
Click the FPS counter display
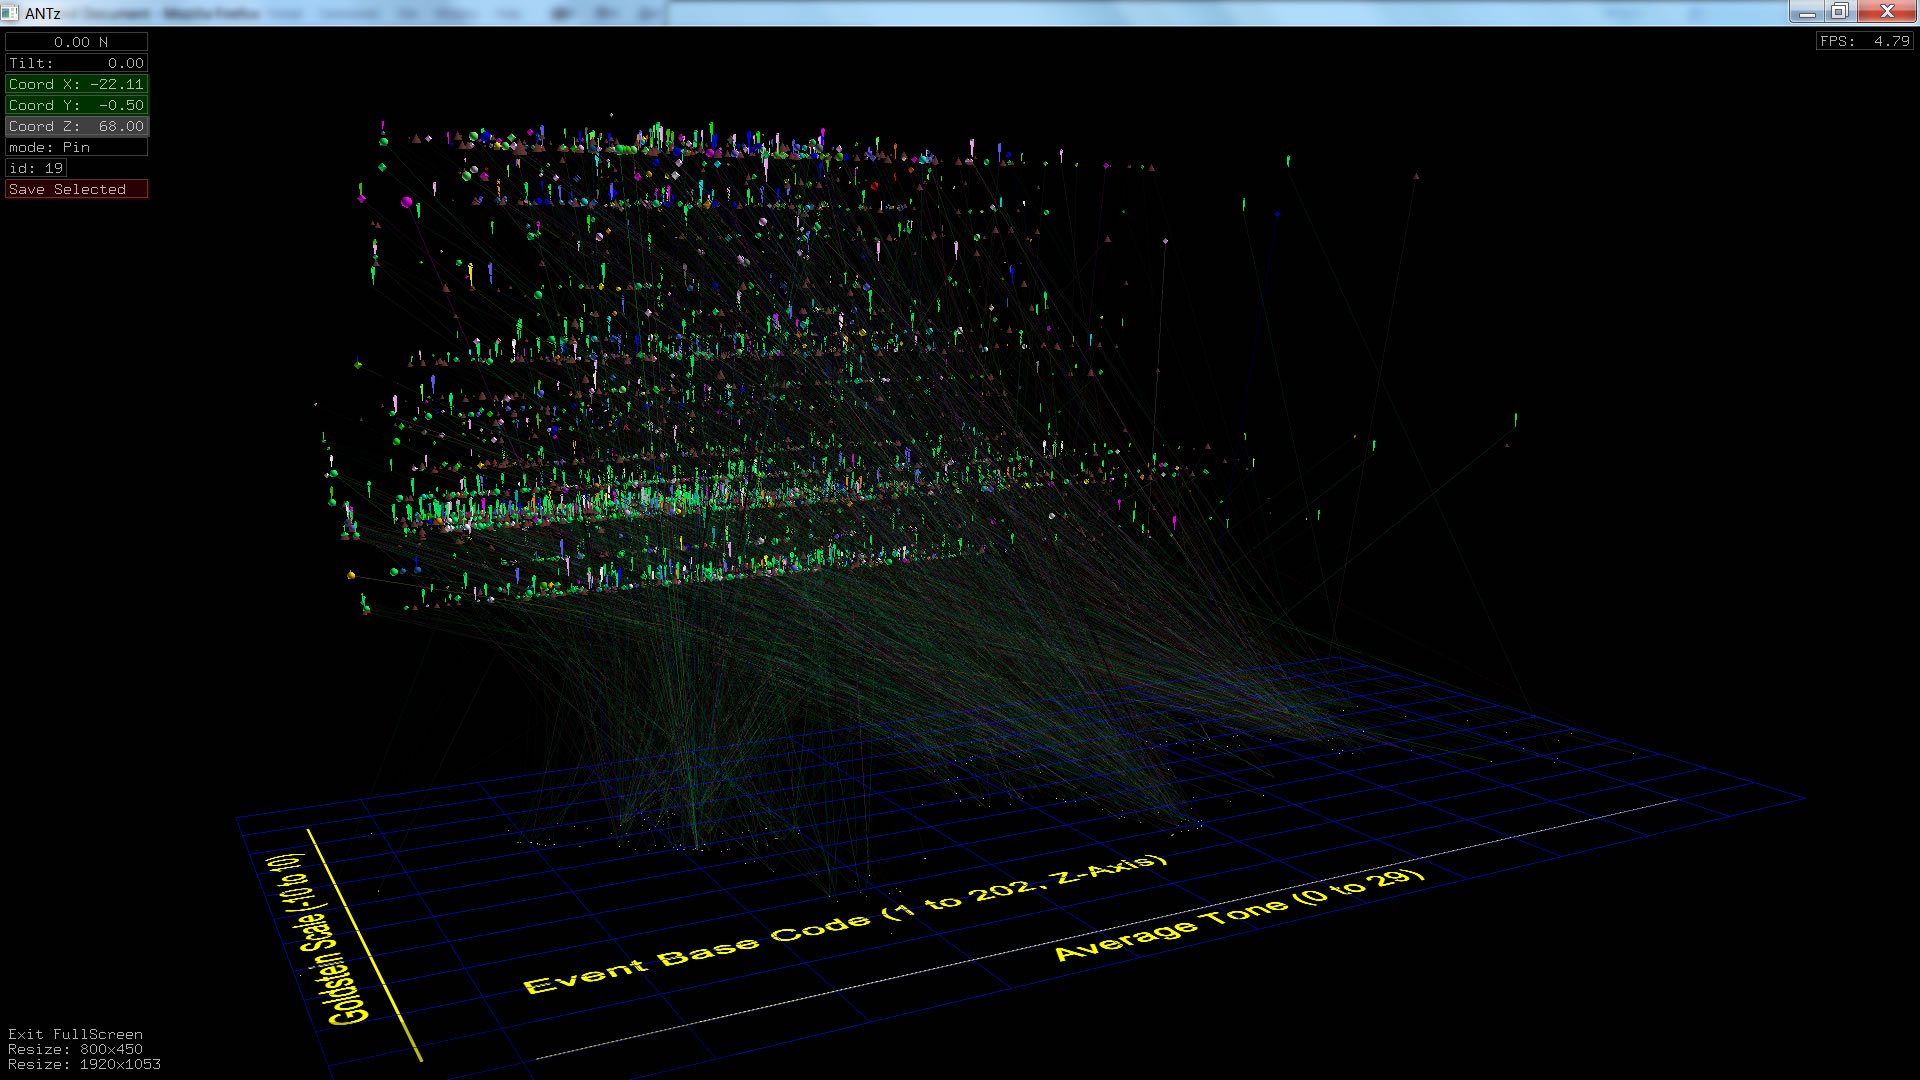click(x=1864, y=41)
